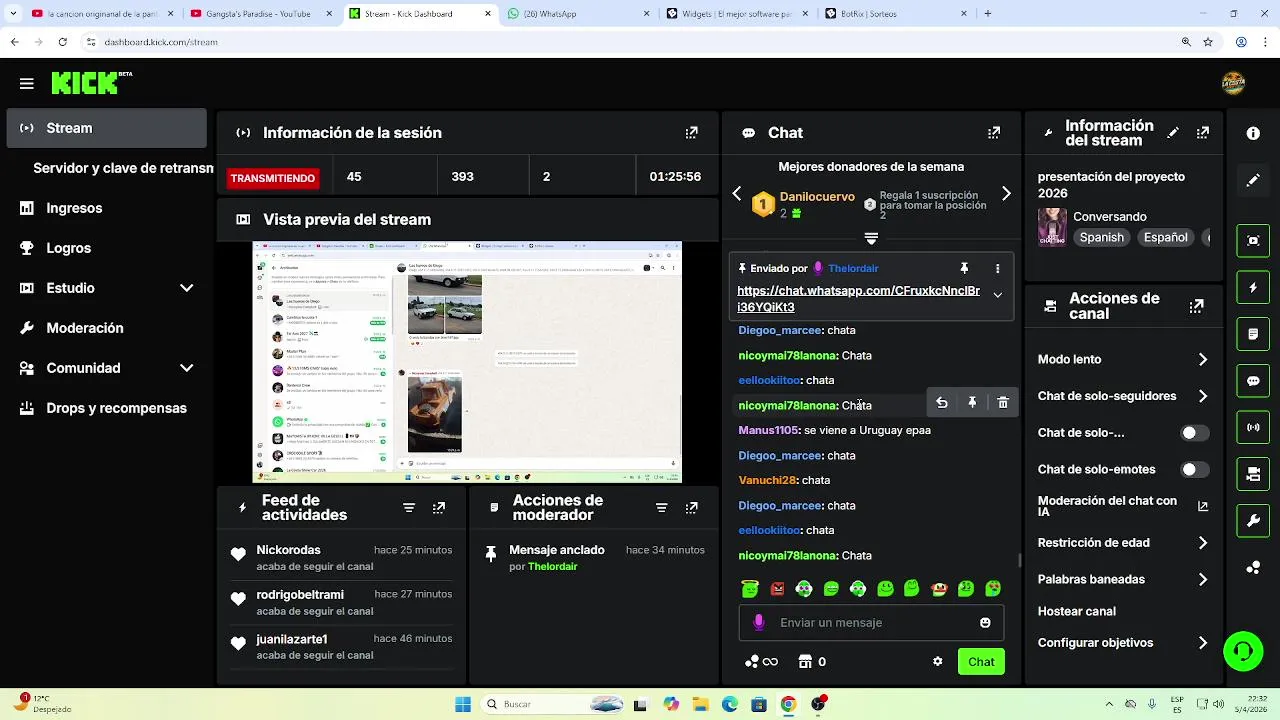Open the wrench icon in right sidebar

tap(1253, 521)
